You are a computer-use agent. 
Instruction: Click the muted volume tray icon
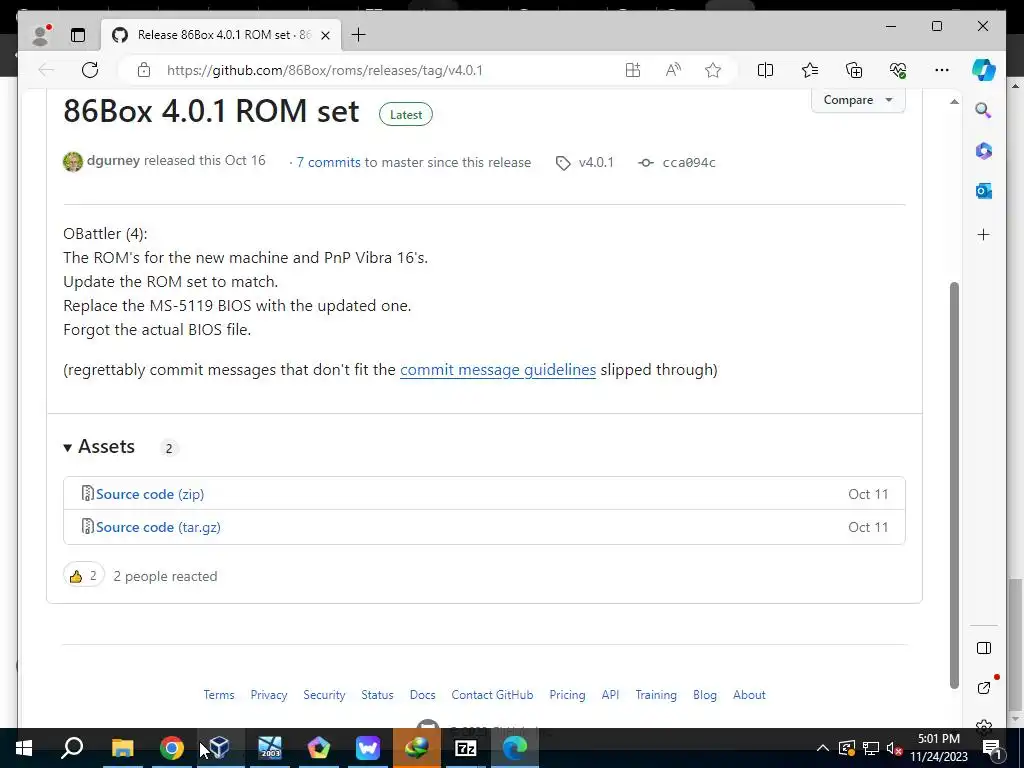point(895,748)
